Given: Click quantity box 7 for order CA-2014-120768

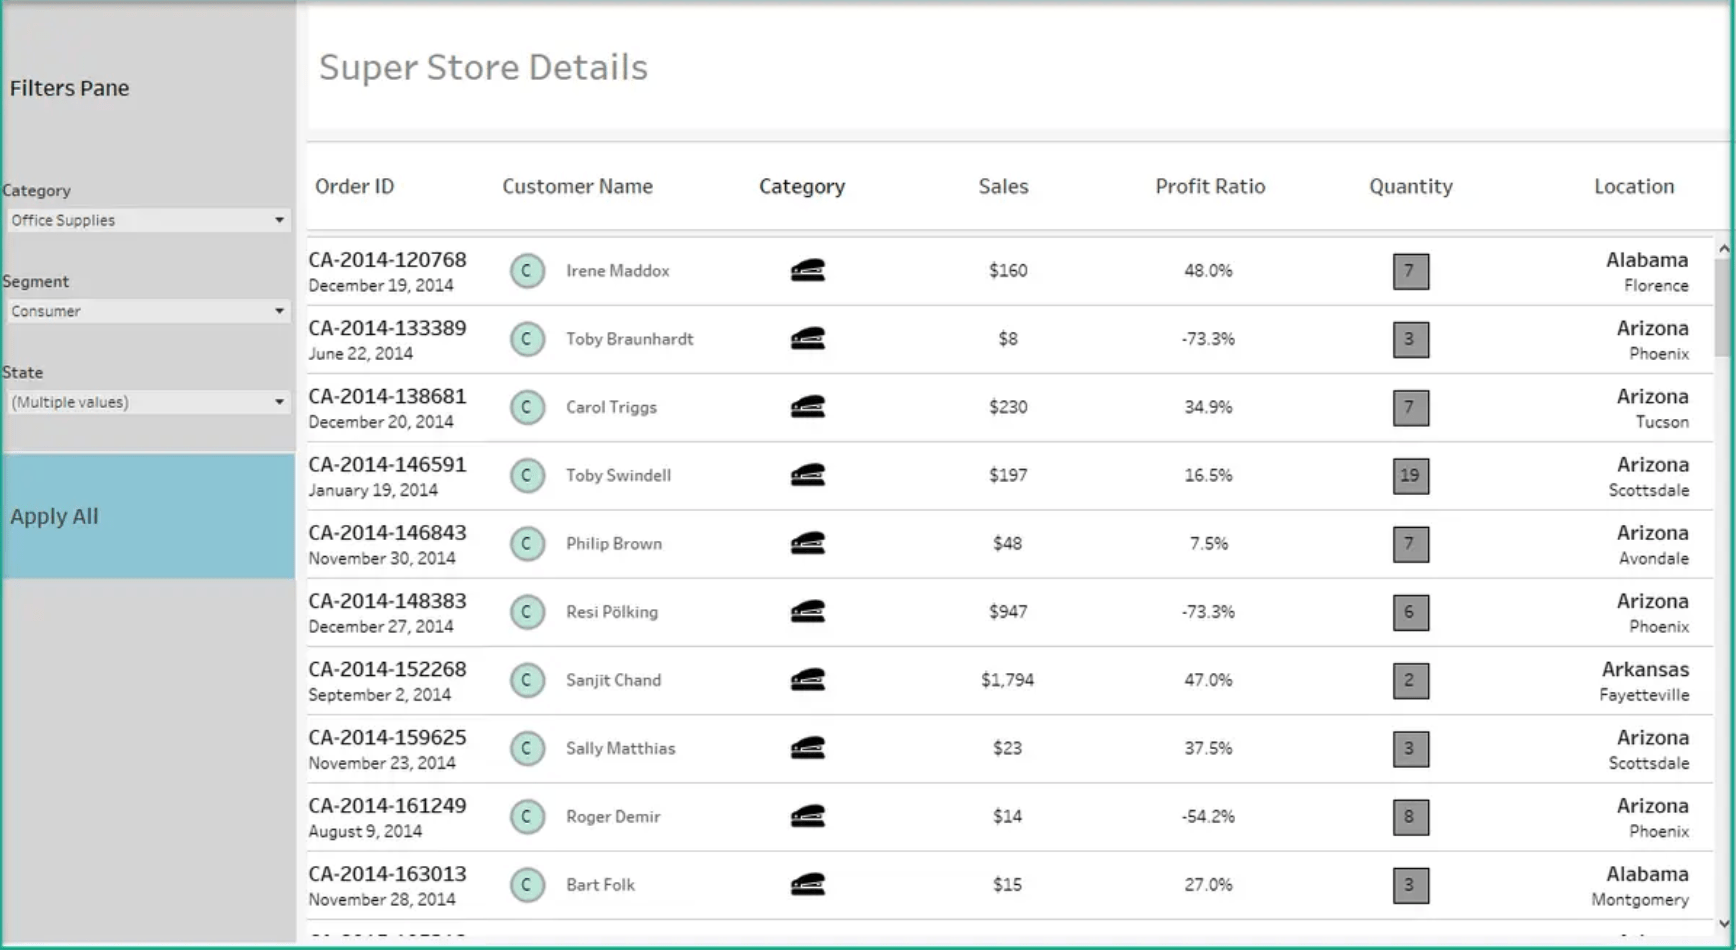Looking at the screenshot, I should 1411,271.
